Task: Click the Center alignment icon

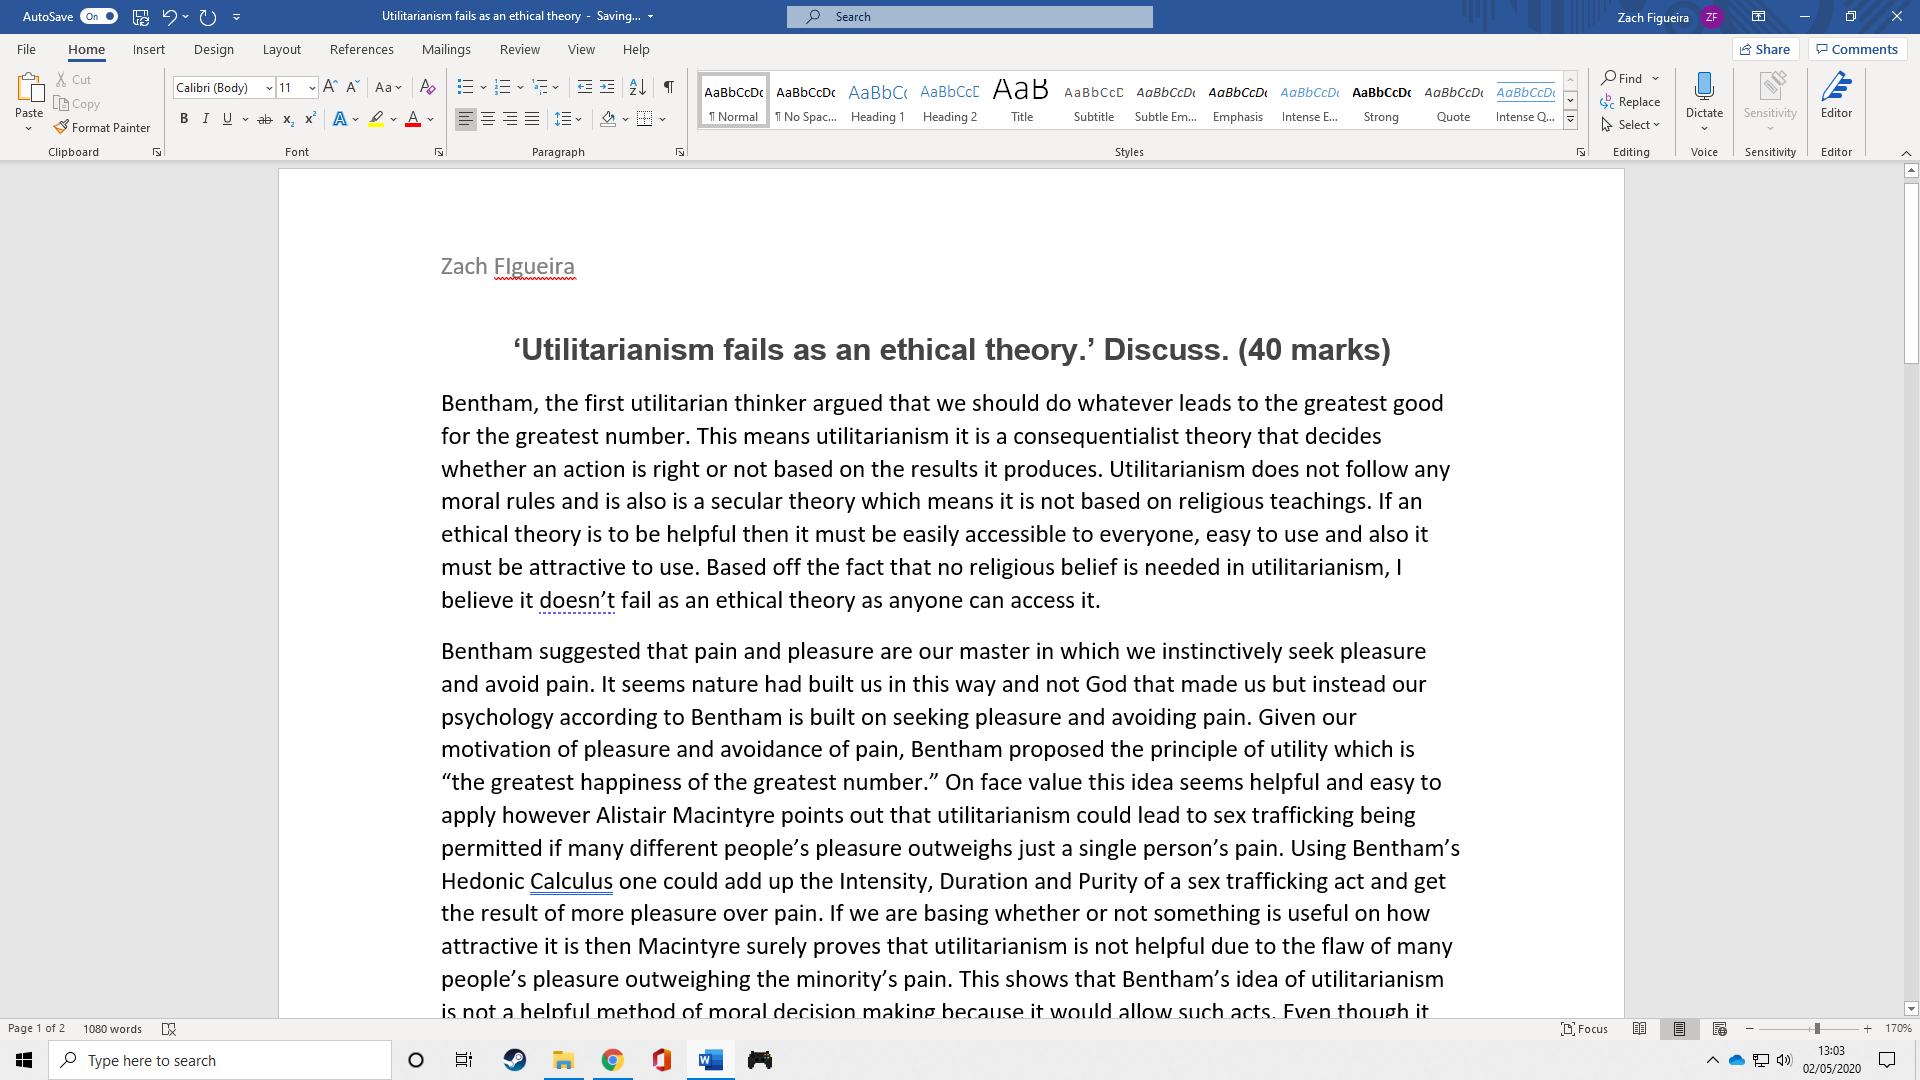Action: pyautogui.click(x=488, y=119)
